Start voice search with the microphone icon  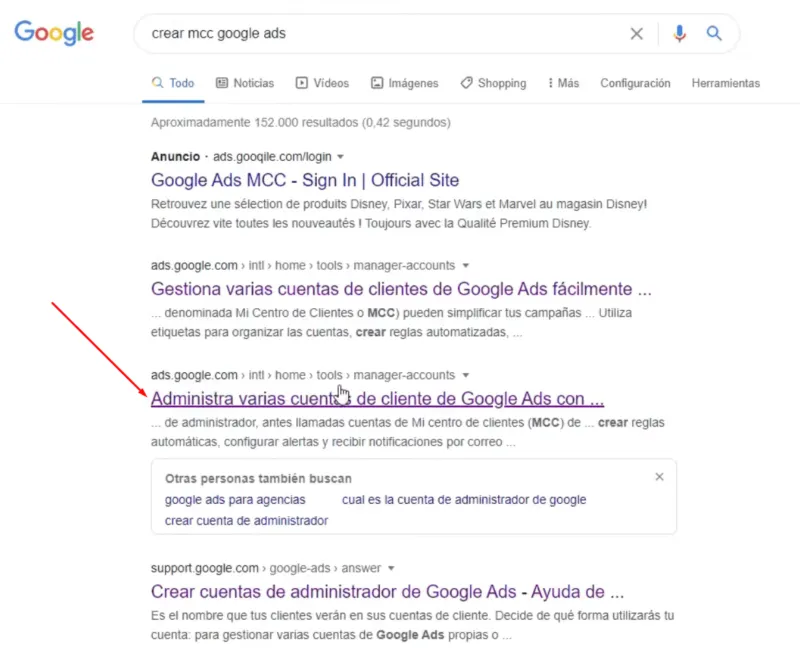679,34
